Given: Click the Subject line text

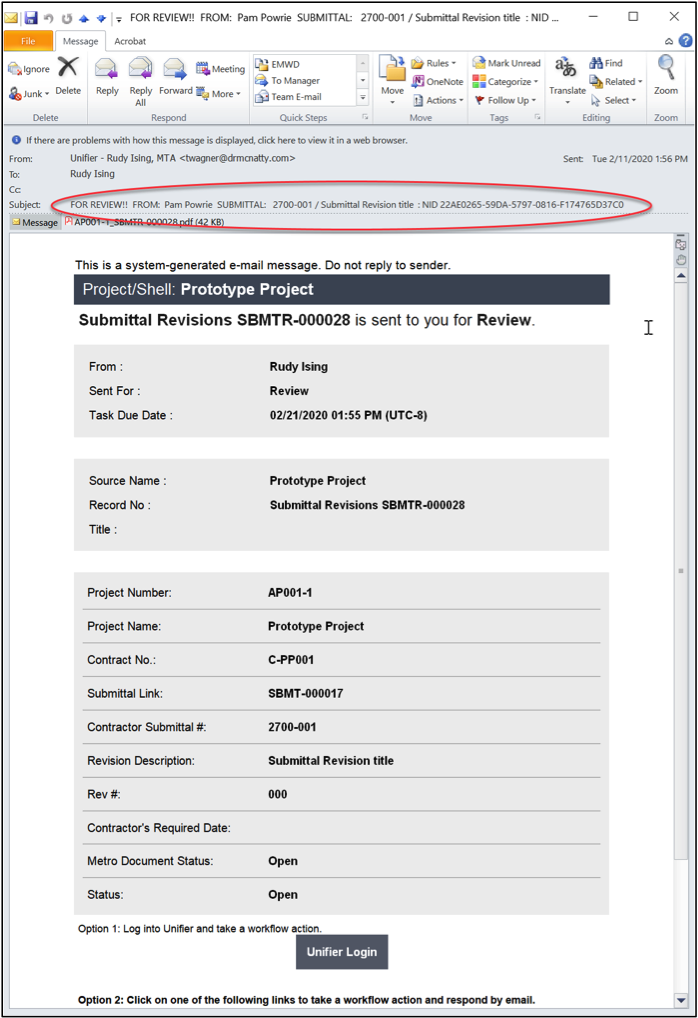Looking at the screenshot, I should pos(347,205).
